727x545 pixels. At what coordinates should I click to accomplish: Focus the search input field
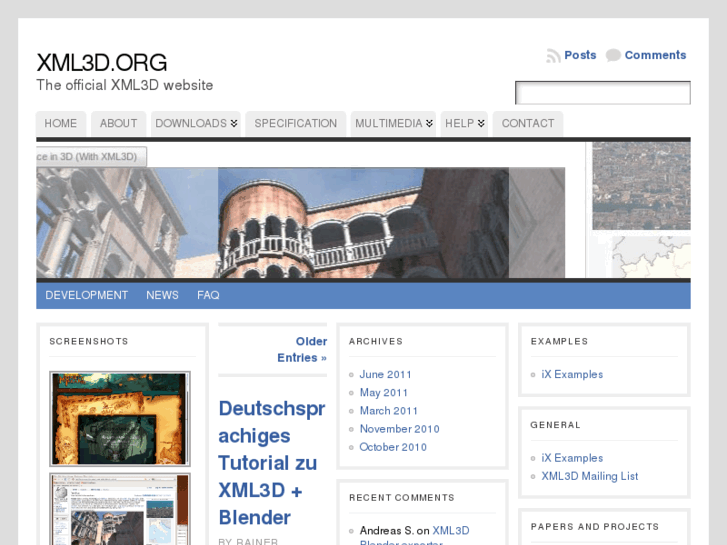(x=603, y=93)
